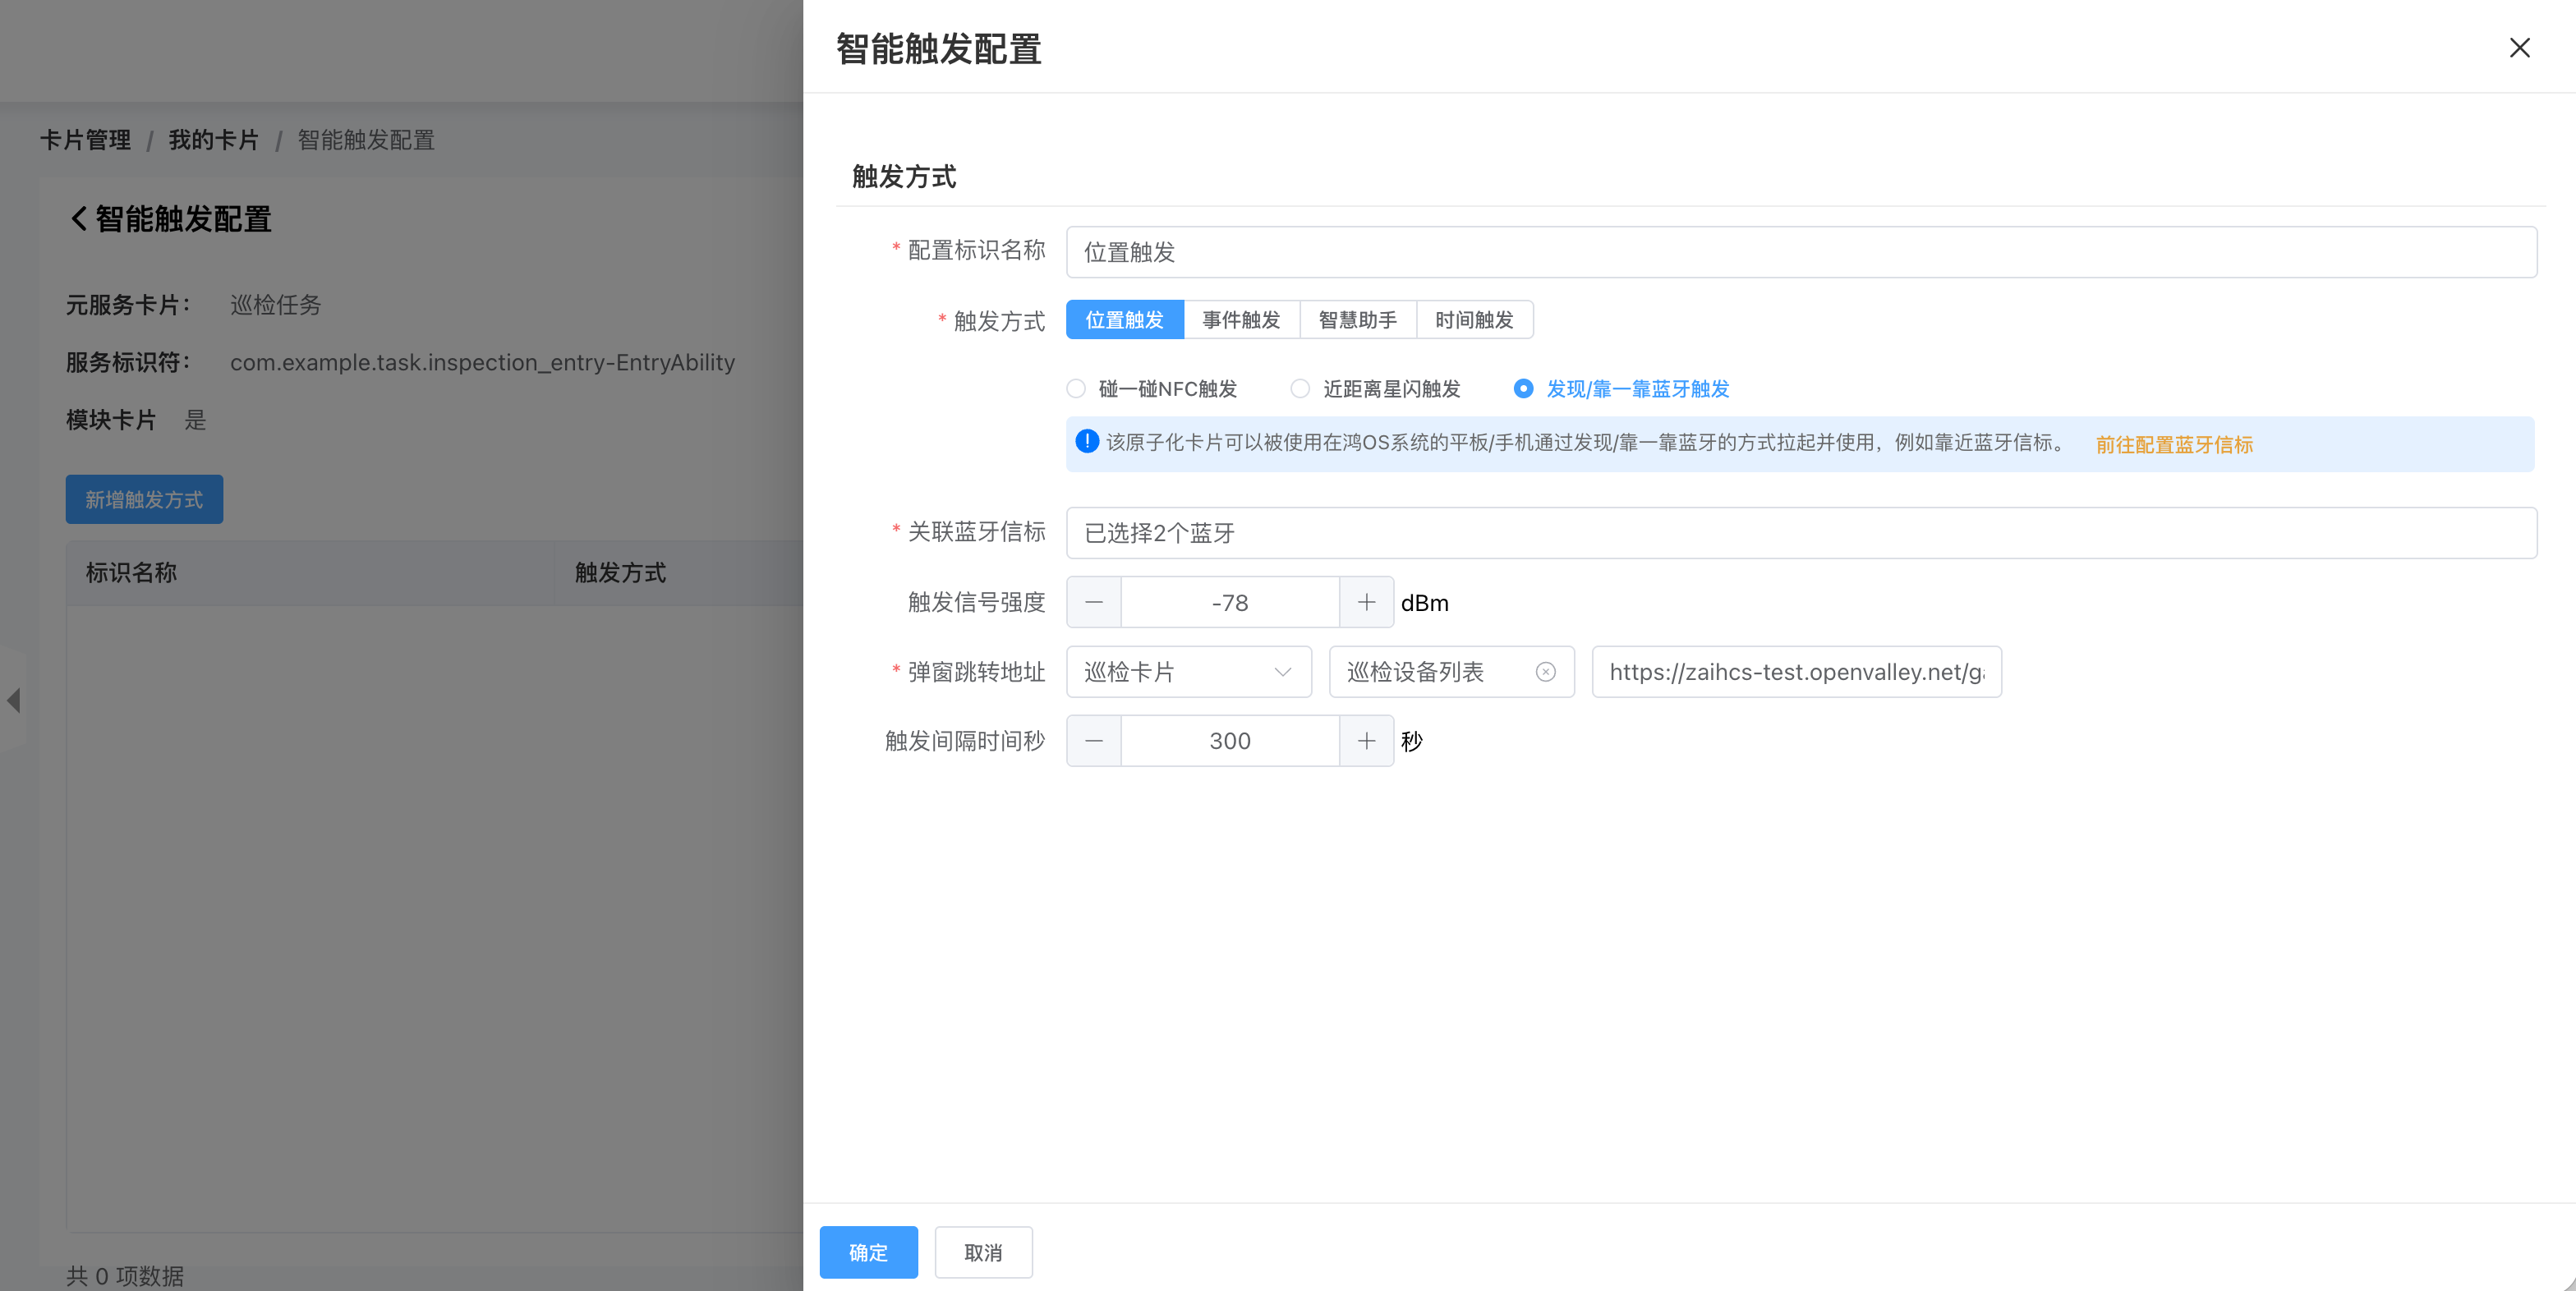Select the 碰一碰NFC触发 radio option
The width and height of the screenshot is (2576, 1291).
coord(1151,389)
